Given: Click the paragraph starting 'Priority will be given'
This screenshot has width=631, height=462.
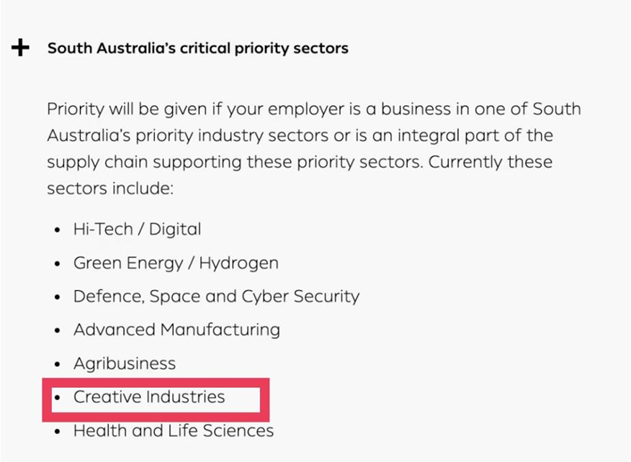Looking at the screenshot, I should pos(314,148).
